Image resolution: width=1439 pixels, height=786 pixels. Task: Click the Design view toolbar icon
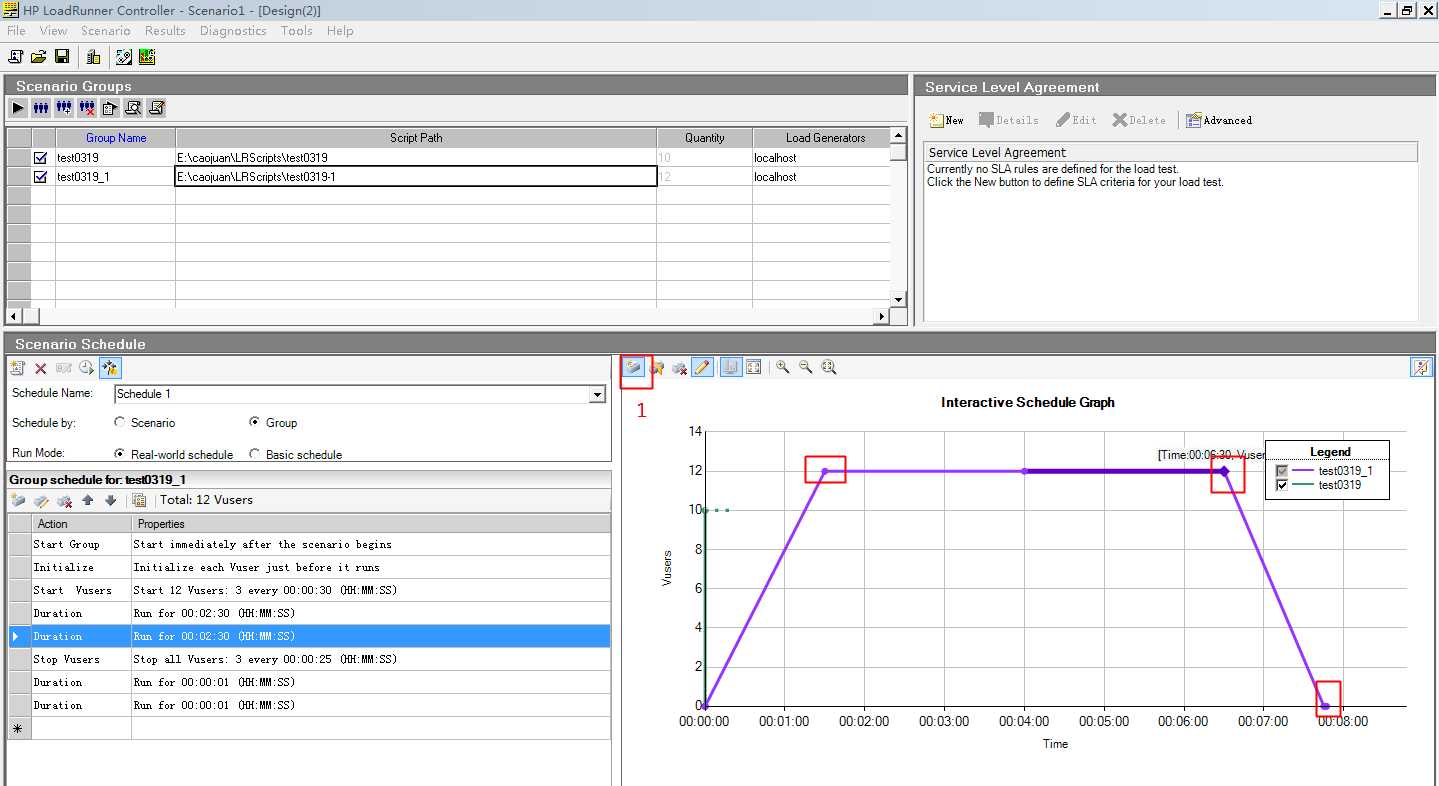[124, 57]
